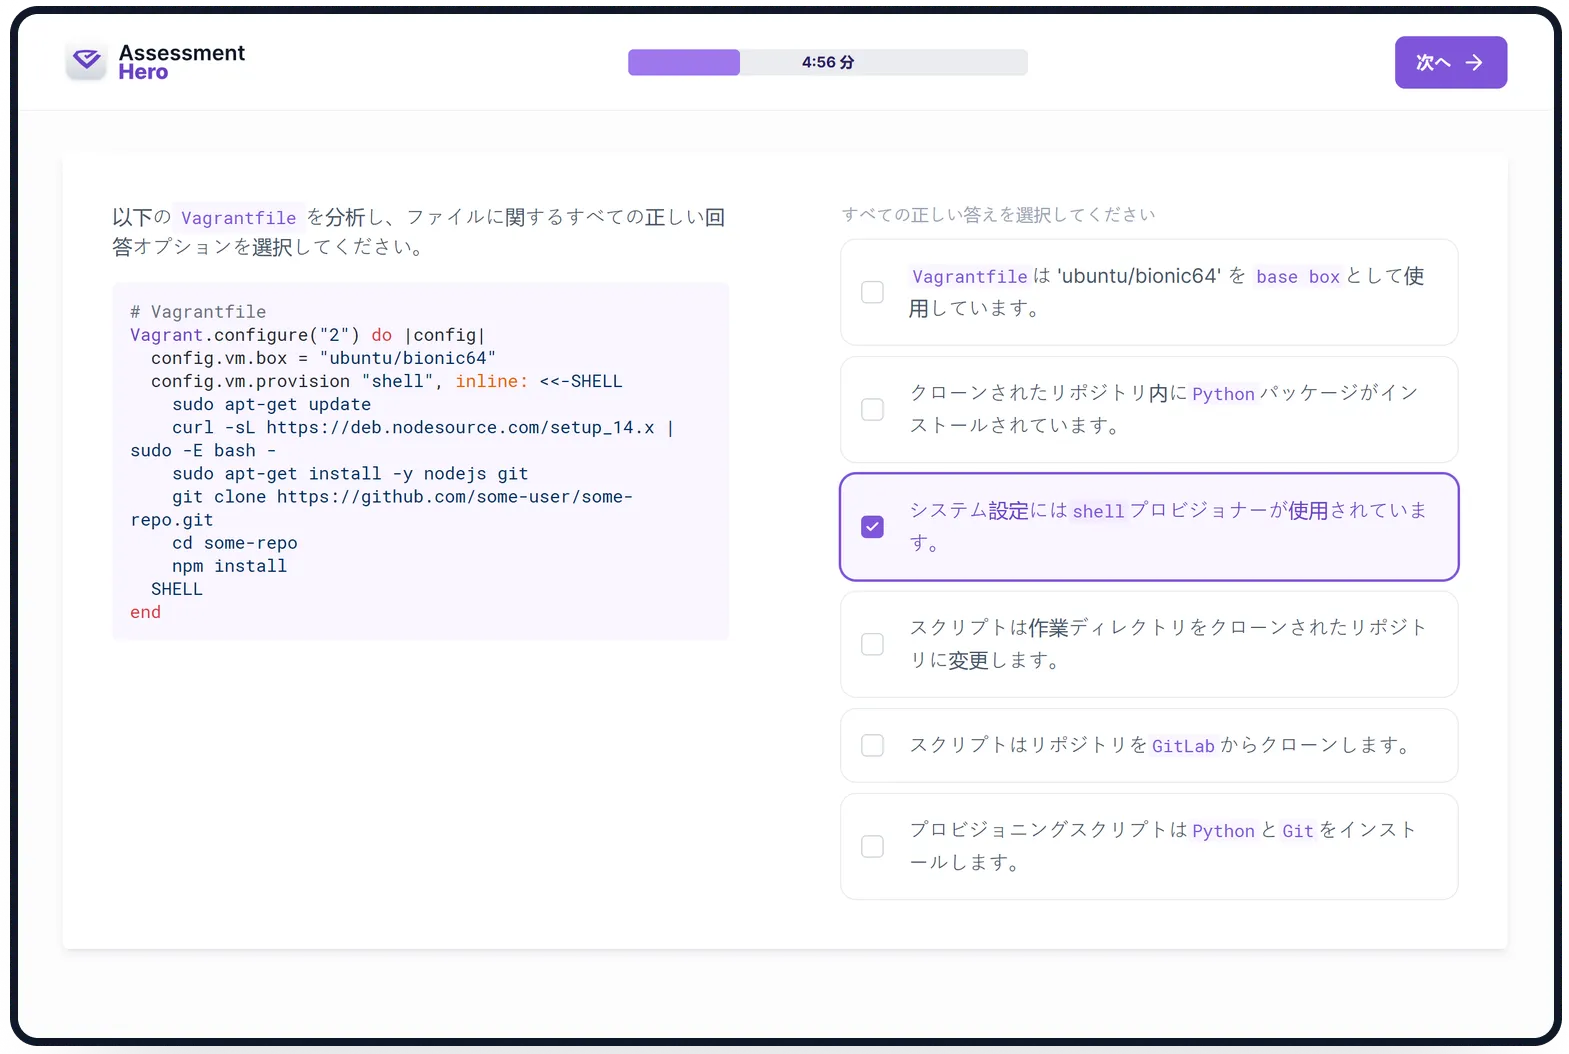The image size is (1569, 1054).
Task: Click the 'cd some-repo' code line
Action: click(235, 543)
